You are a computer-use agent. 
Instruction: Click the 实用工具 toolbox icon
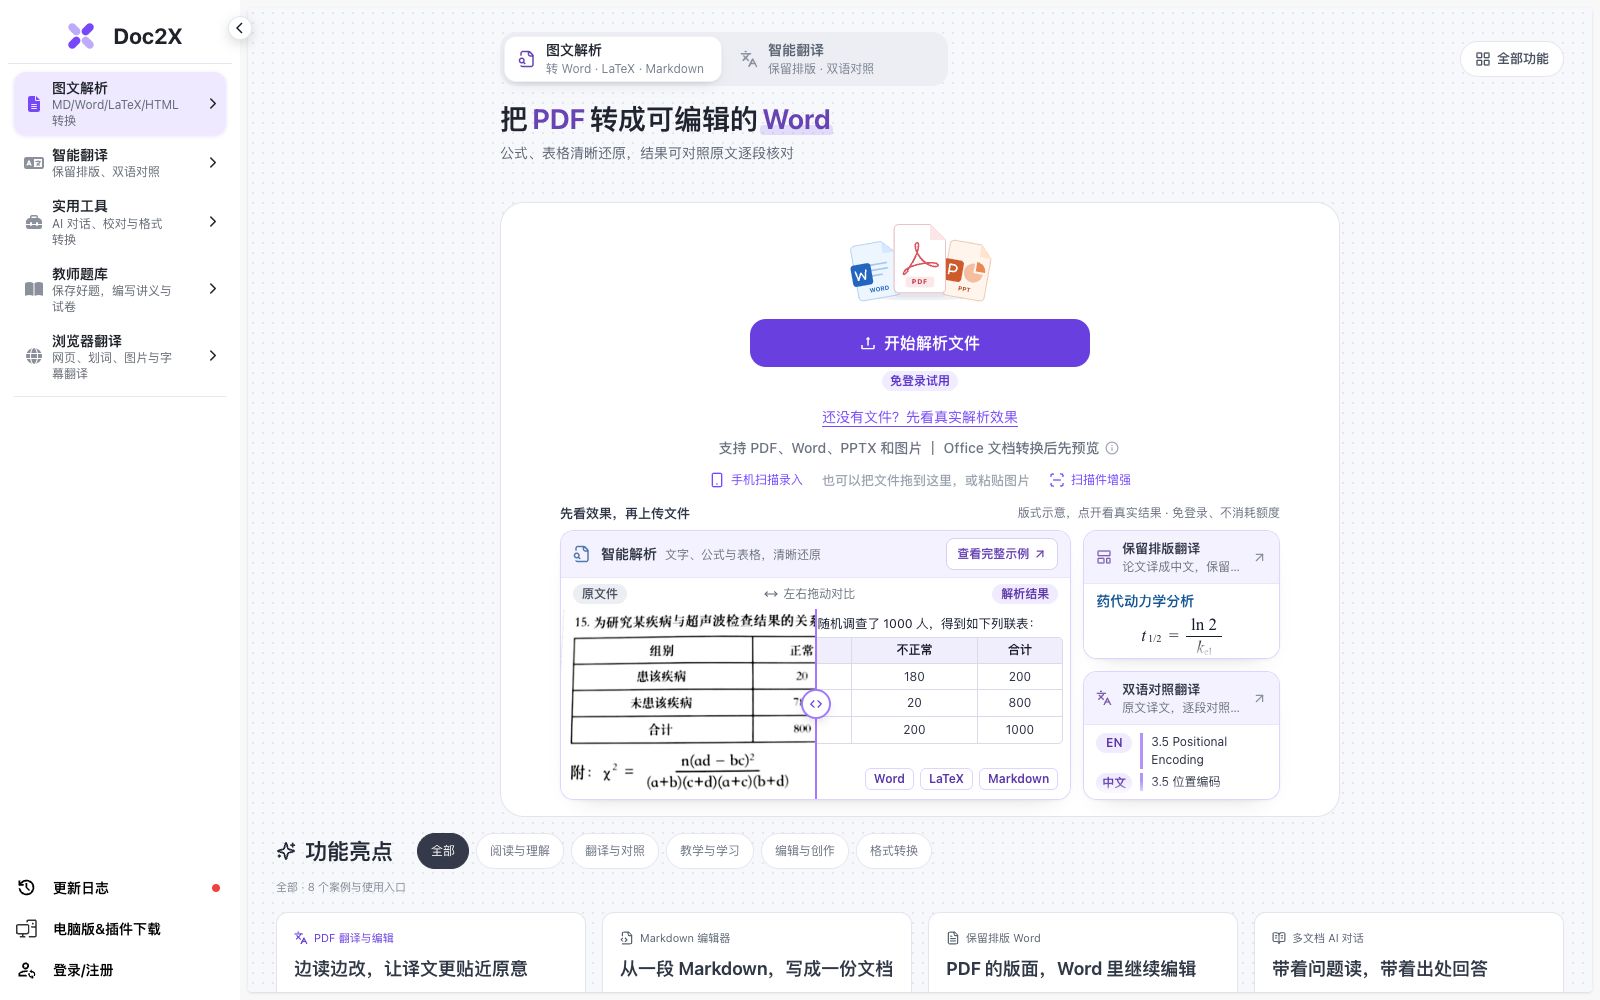34,222
